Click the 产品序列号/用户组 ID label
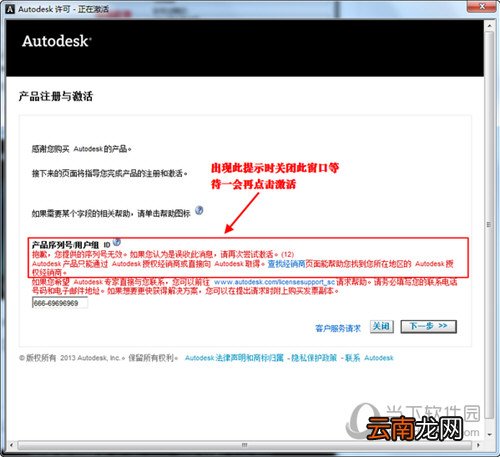Viewport: 500px width, 457px height. 71,245
